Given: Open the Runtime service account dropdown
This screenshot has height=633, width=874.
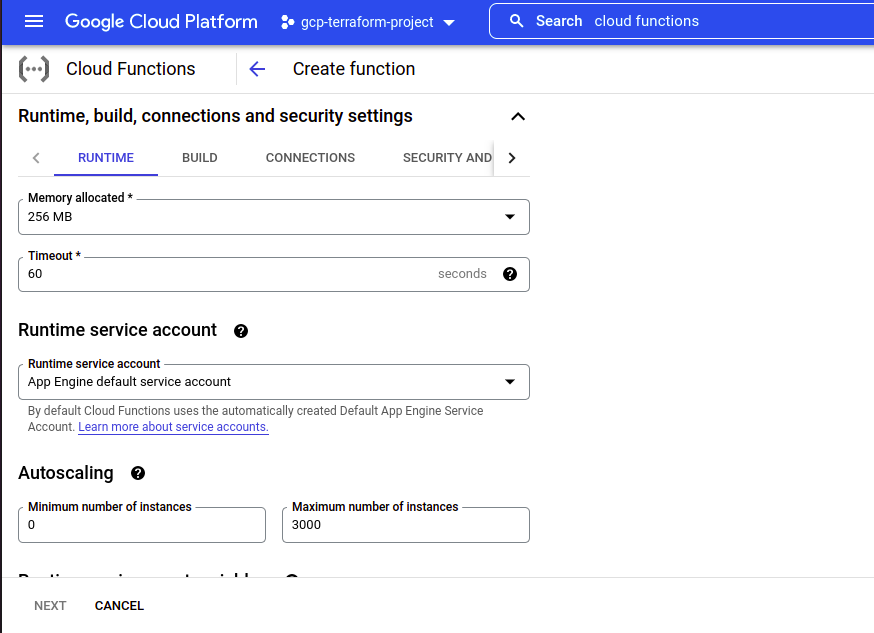Looking at the screenshot, I should 274,382.
